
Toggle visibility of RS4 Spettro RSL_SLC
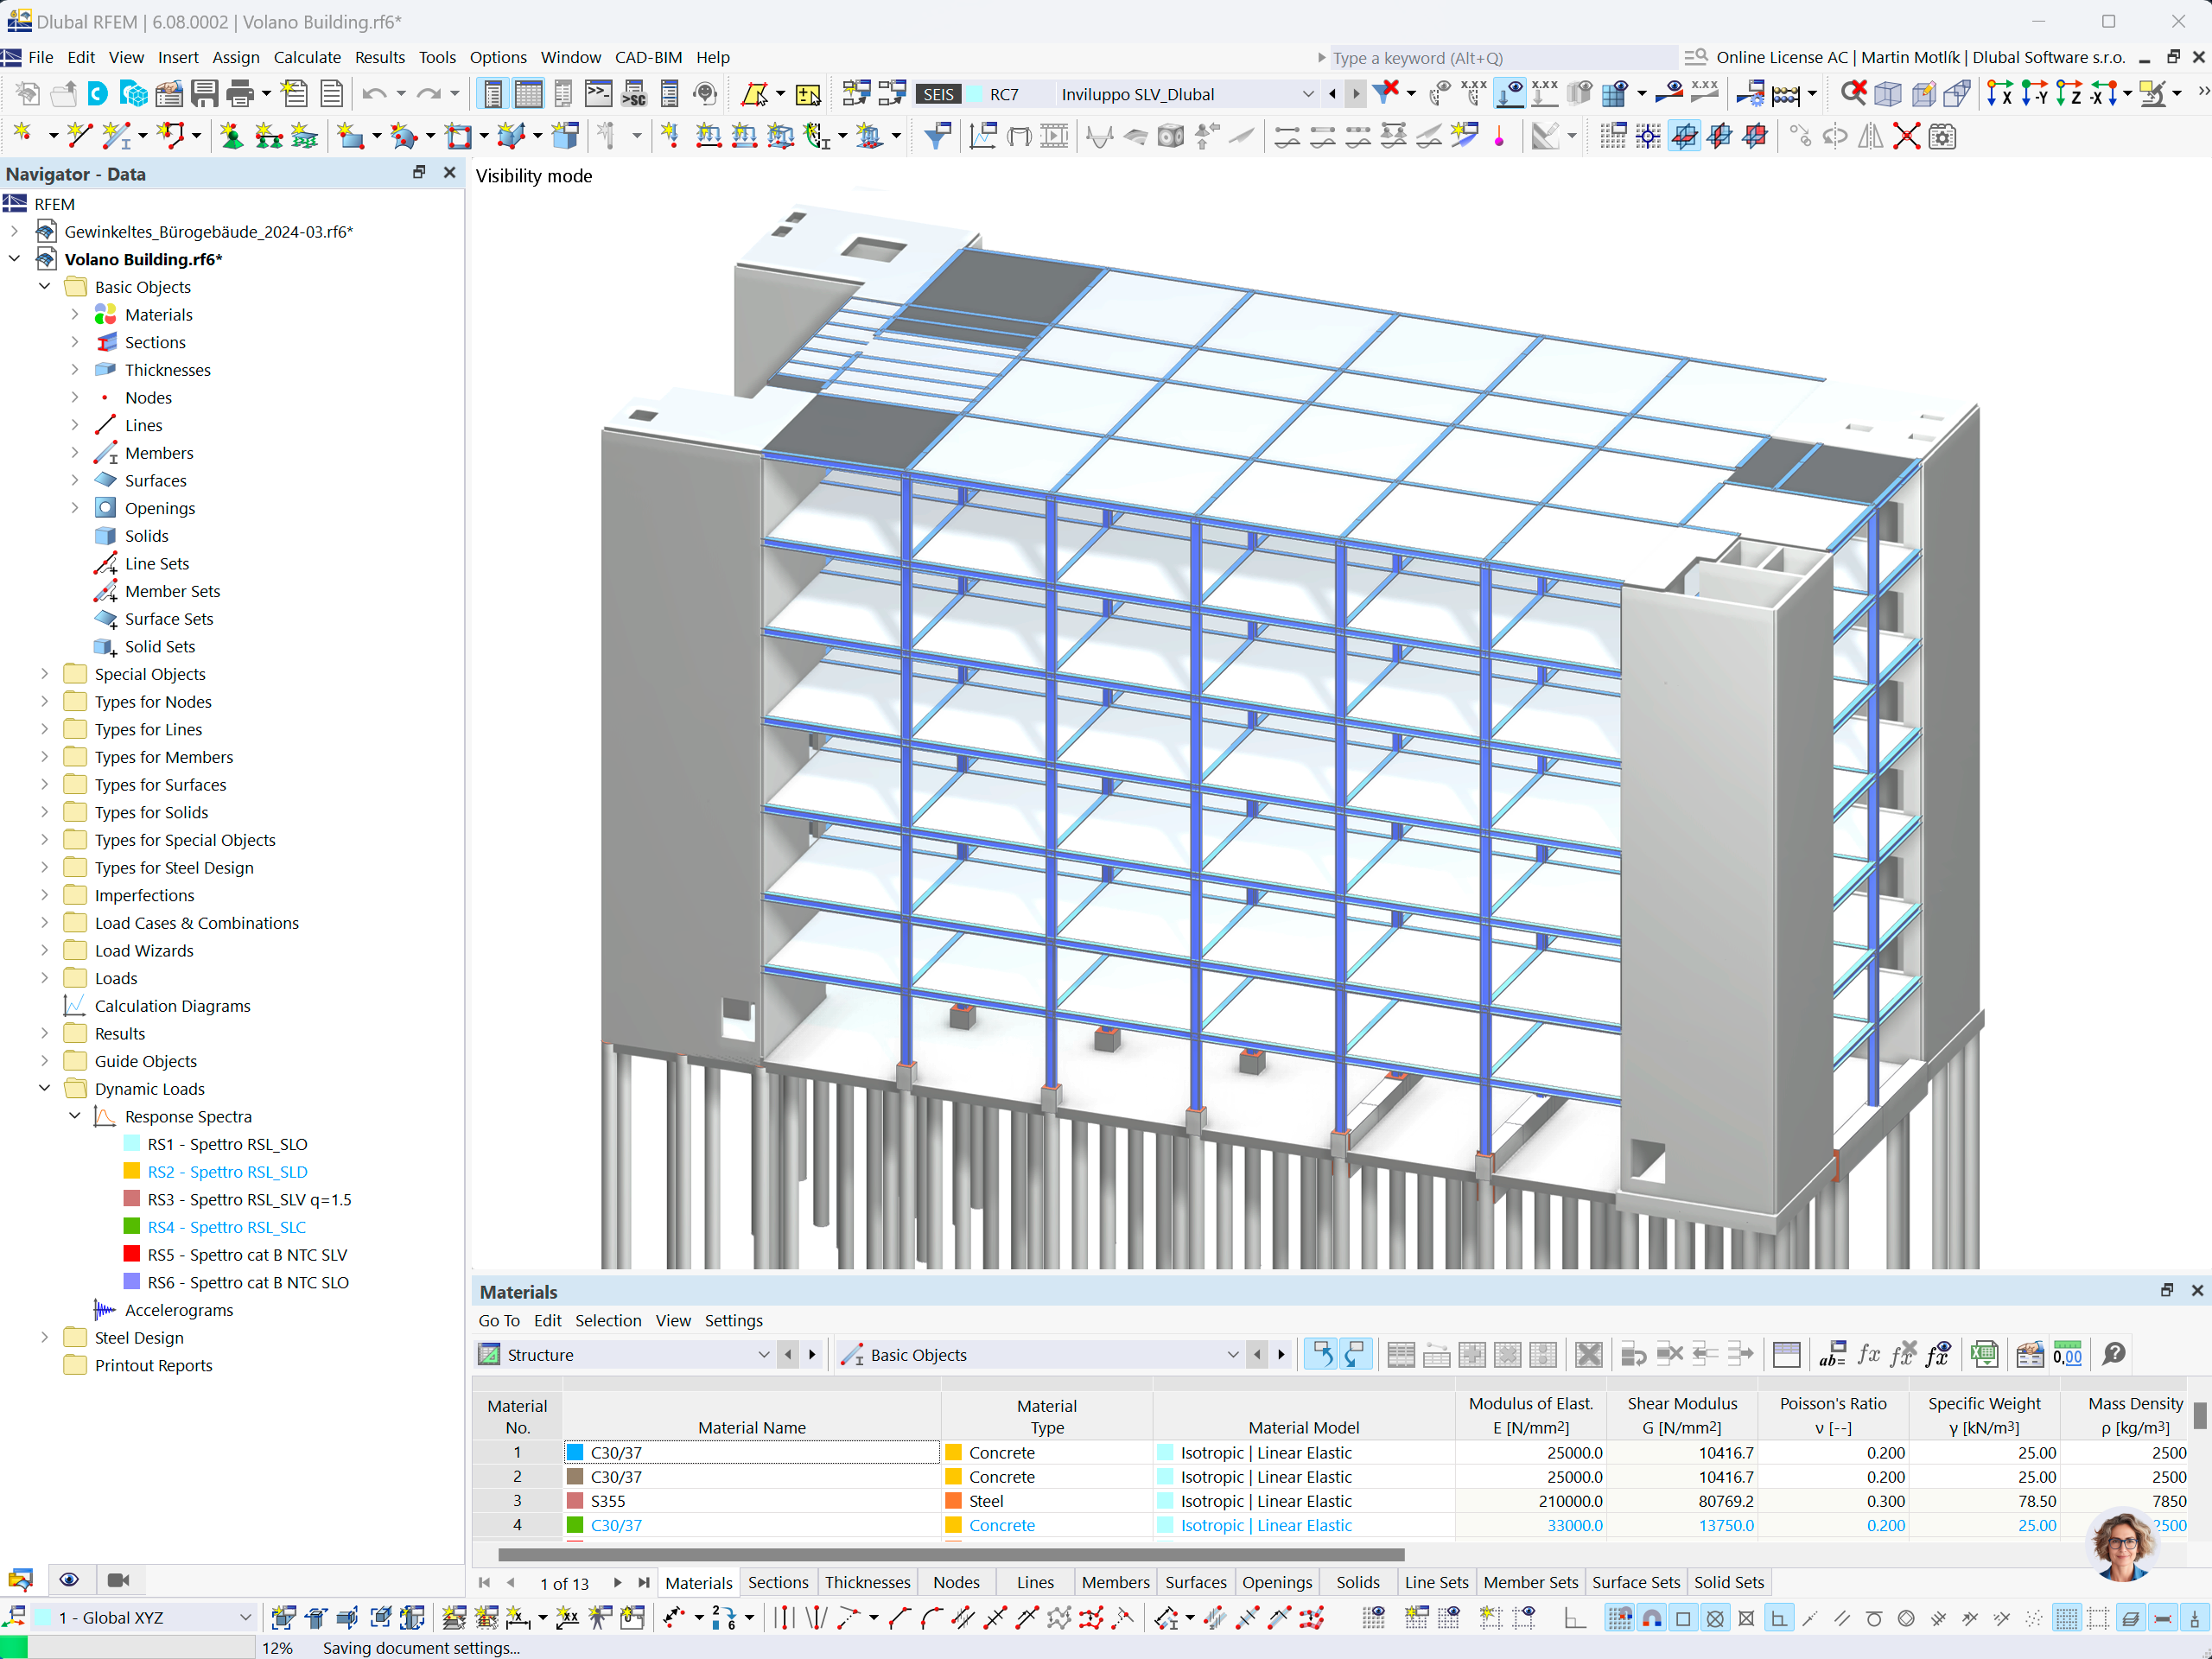(x=137, y=1227)
